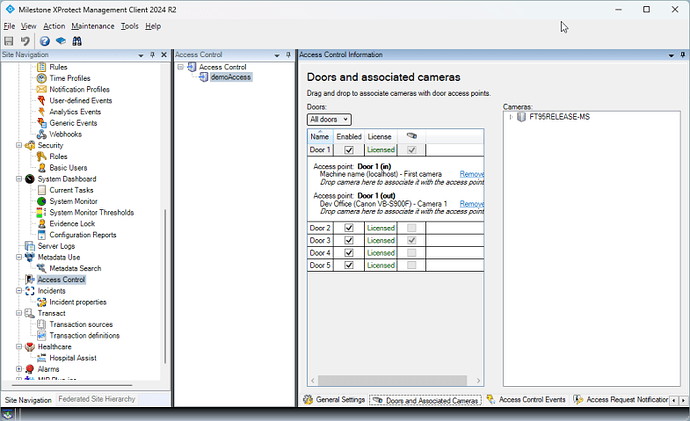Screen dimensions: 690x421
Task: Click the doors list horizontal scrollbar
Action: [392, 380]
